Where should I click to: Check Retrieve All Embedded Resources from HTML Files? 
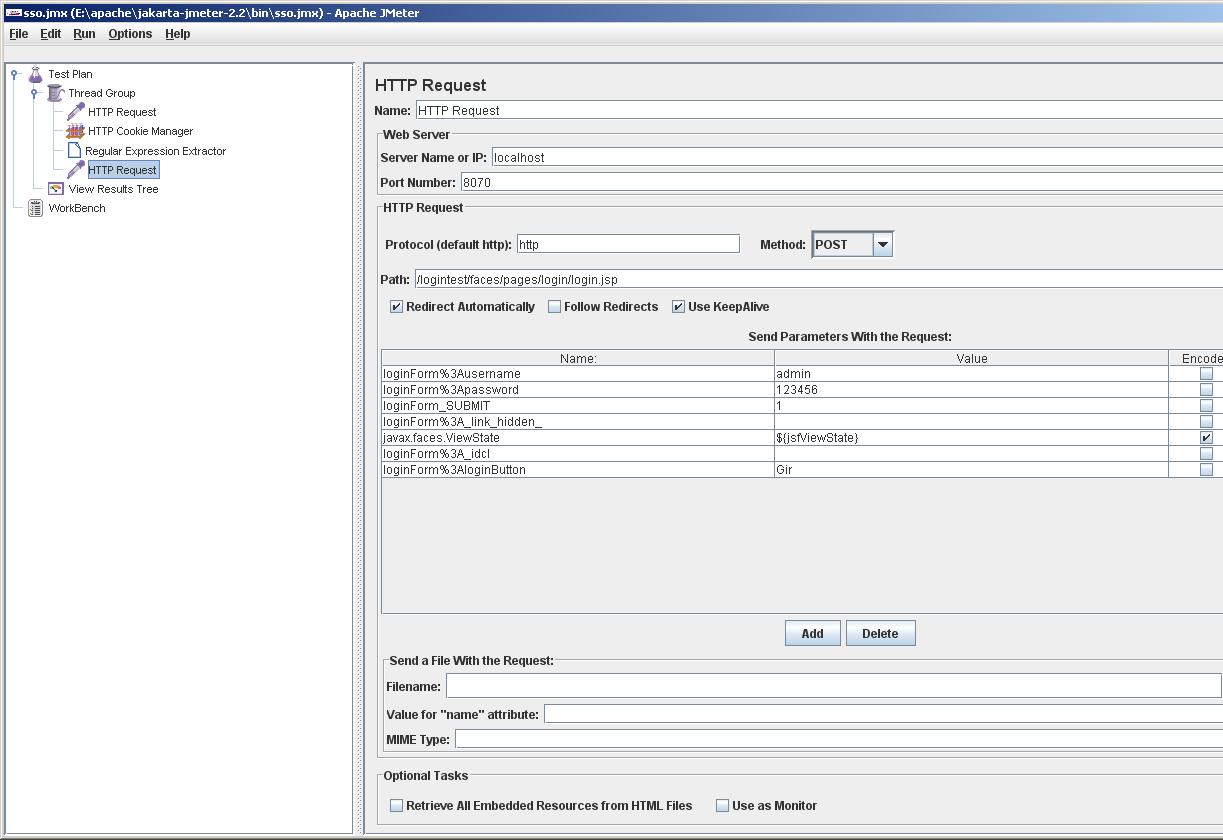(x=396, y=805)
